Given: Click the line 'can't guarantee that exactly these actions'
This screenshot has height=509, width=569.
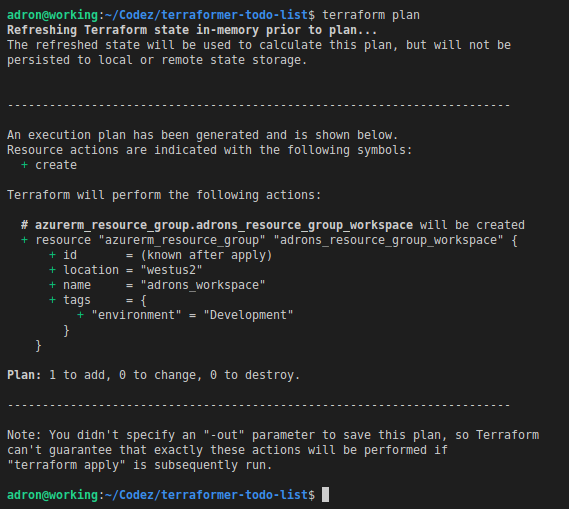Looking at the screenshot, I should [x=227, y=450].
